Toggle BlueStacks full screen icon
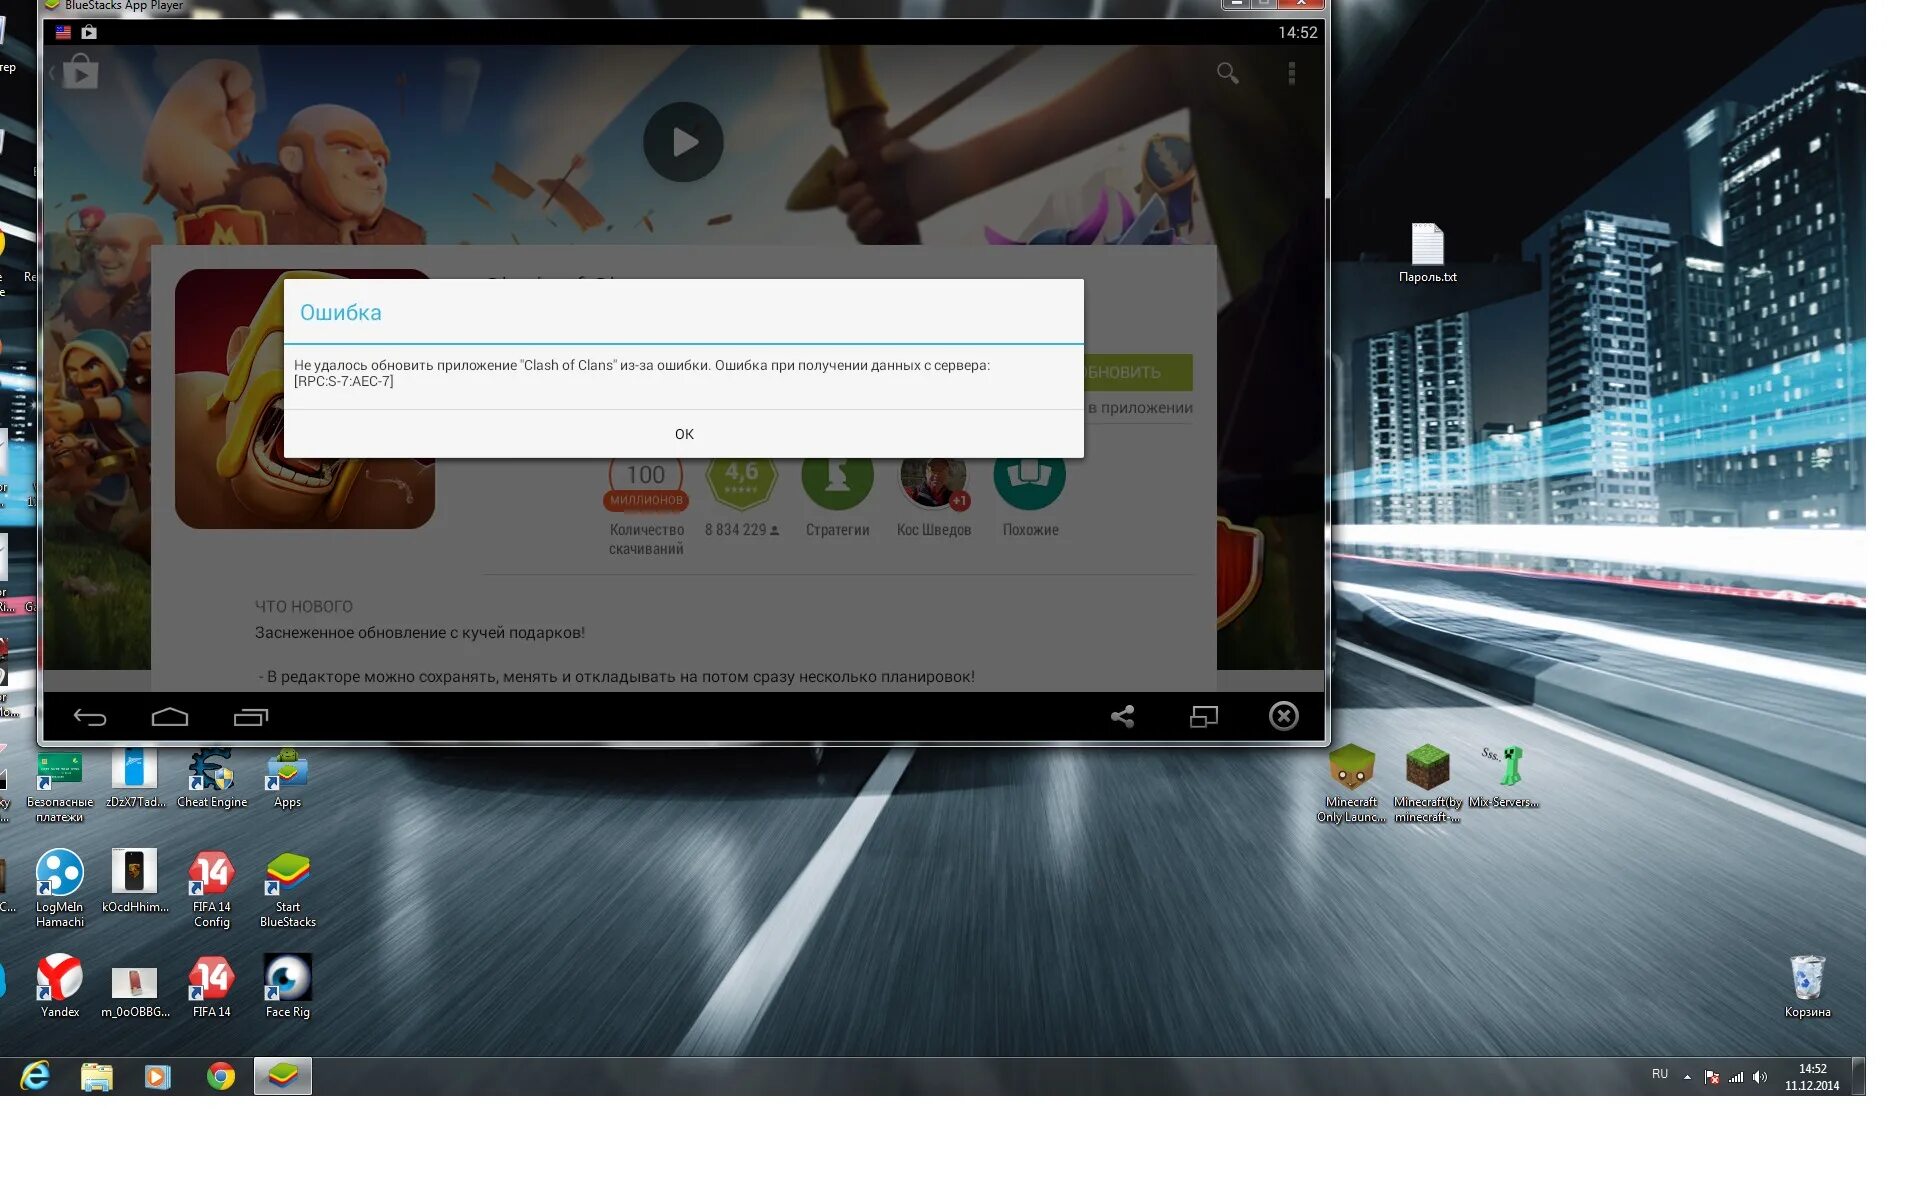 click(1204, 716)
